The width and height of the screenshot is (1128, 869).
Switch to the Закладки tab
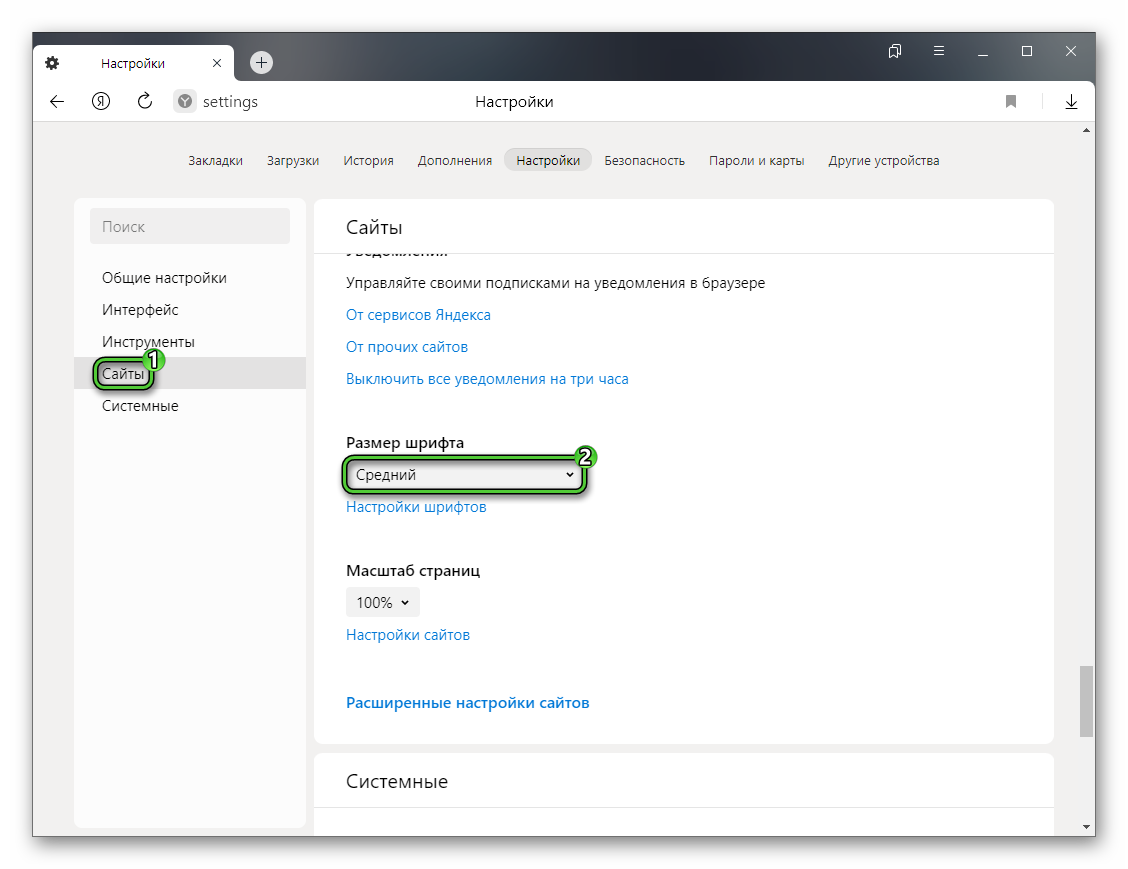[x=215, y=160]
